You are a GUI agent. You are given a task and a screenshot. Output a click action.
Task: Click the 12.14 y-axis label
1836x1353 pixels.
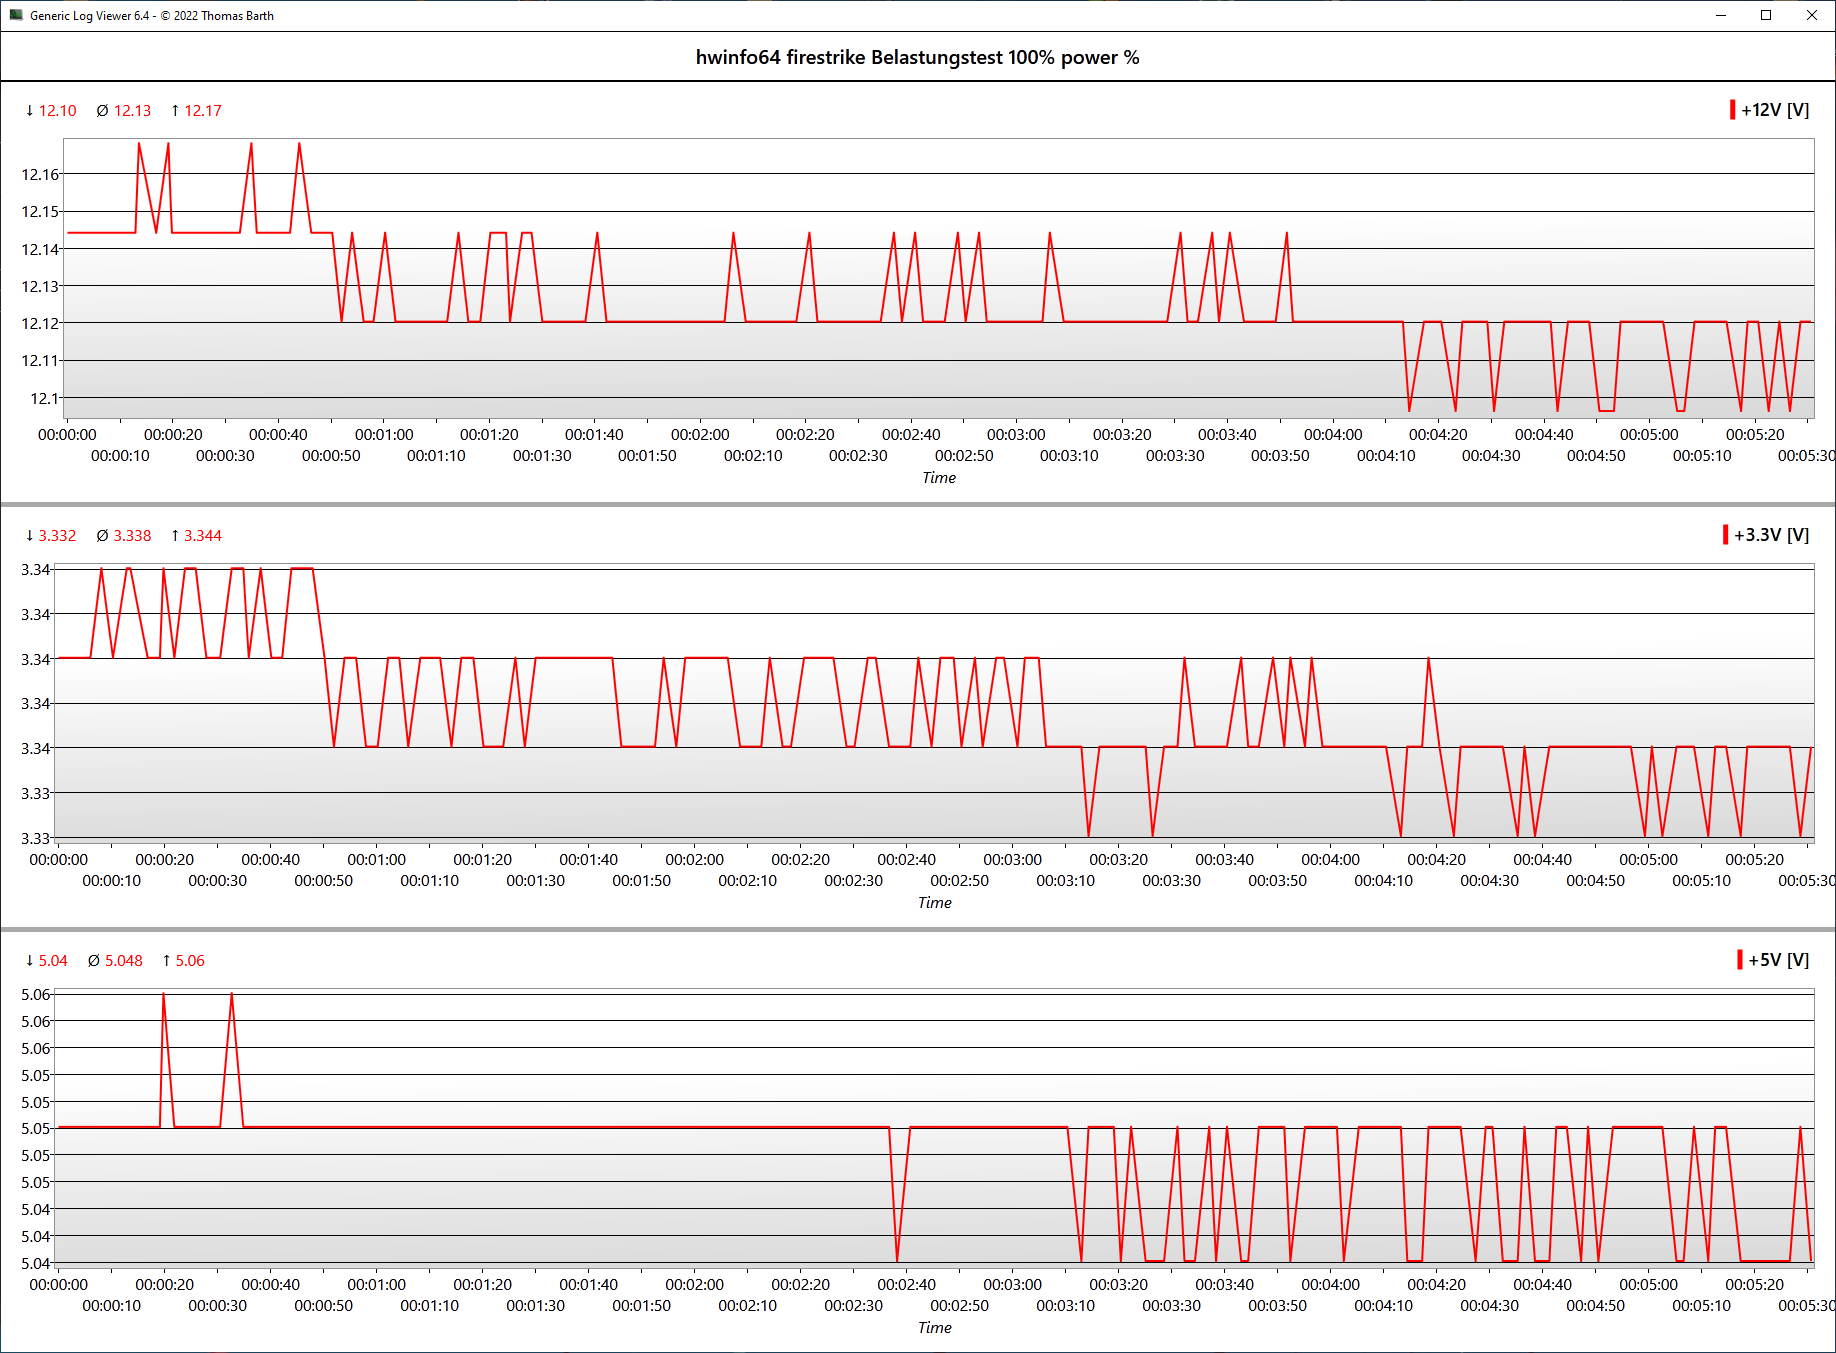[40, 250]
